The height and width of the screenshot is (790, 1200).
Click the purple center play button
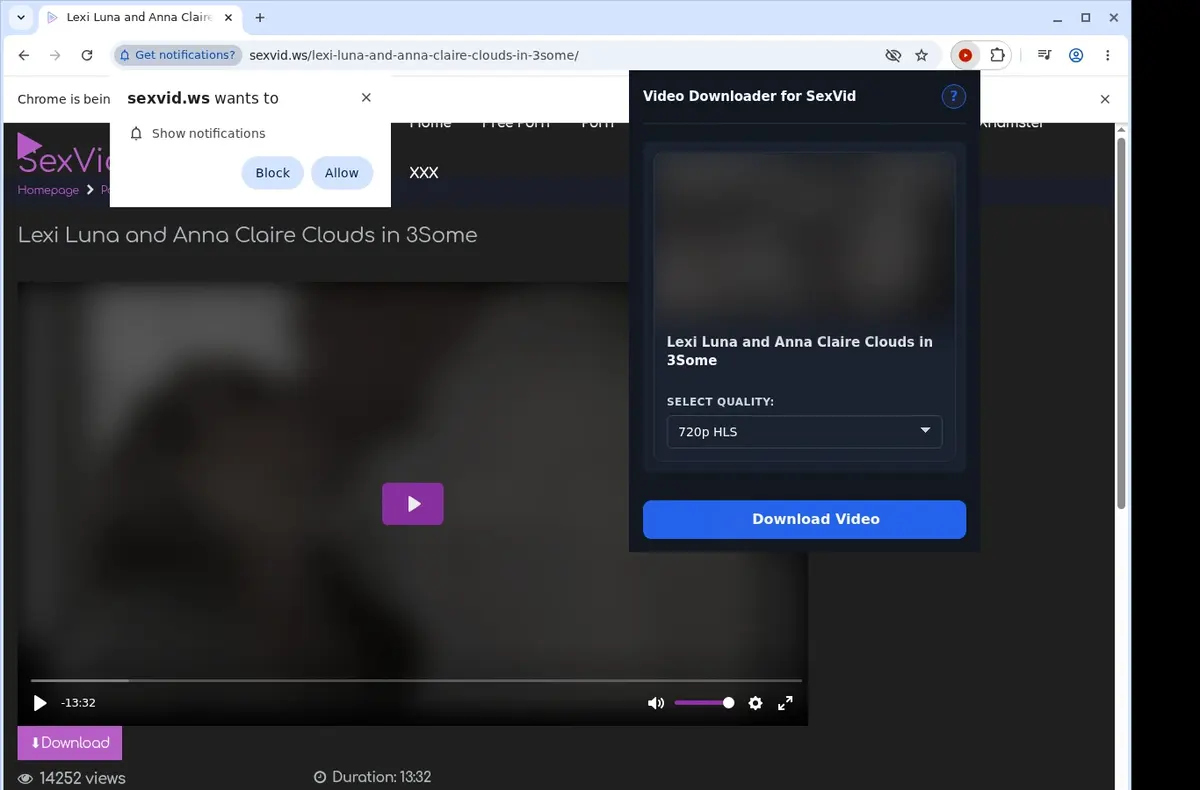pyautogui.click(x=413, y=504)
